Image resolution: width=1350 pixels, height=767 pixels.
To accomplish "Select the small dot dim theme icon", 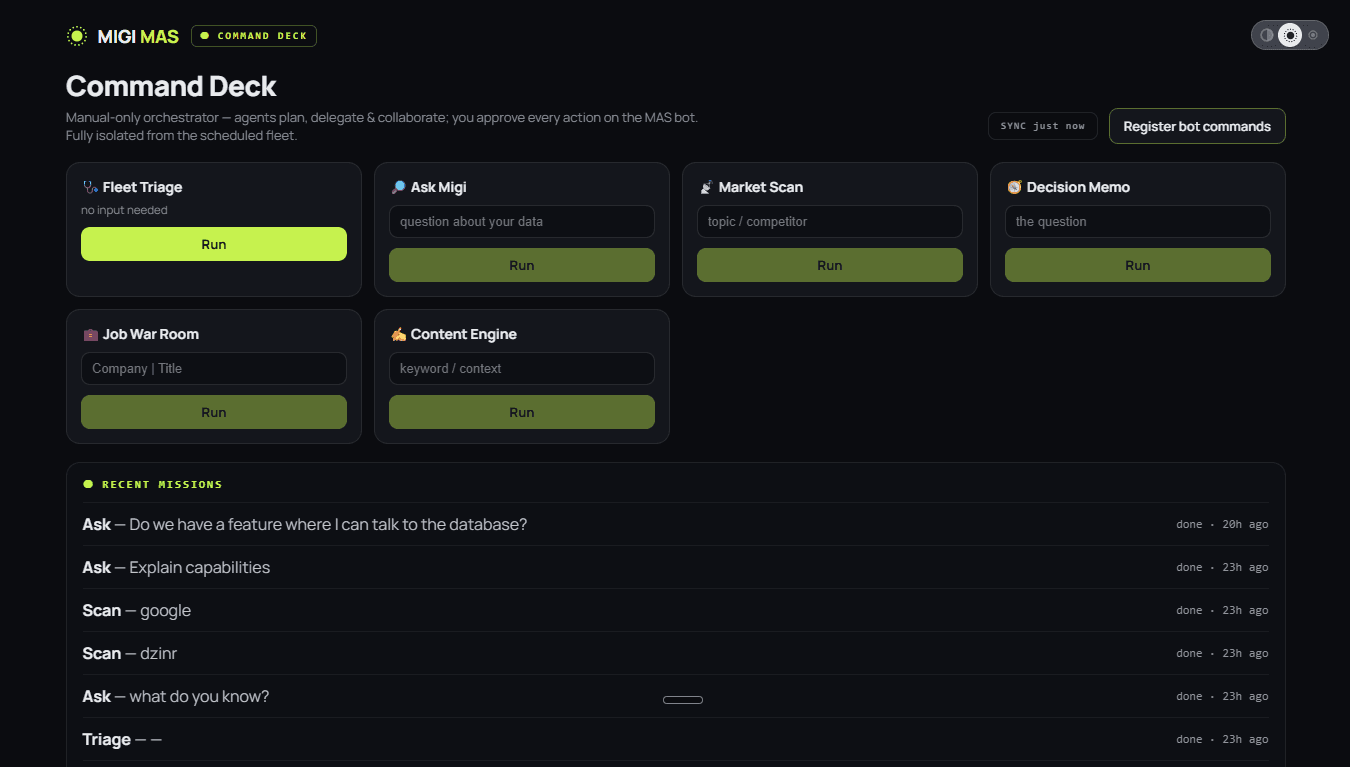I will coord(1313,35).
